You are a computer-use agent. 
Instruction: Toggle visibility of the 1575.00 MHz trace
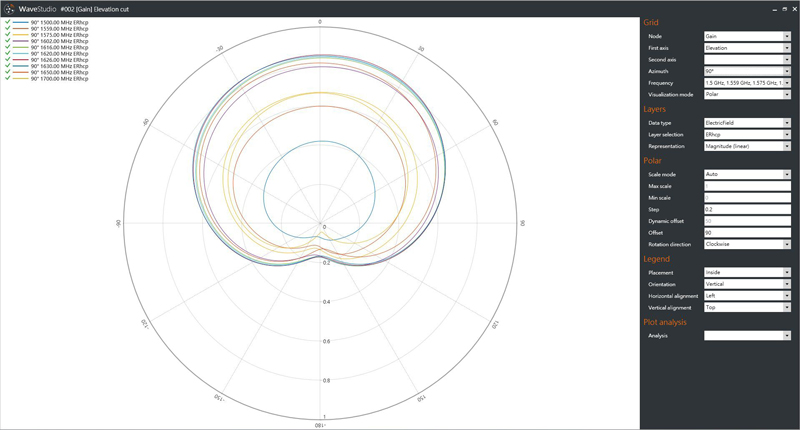click(x=7, y=35)
